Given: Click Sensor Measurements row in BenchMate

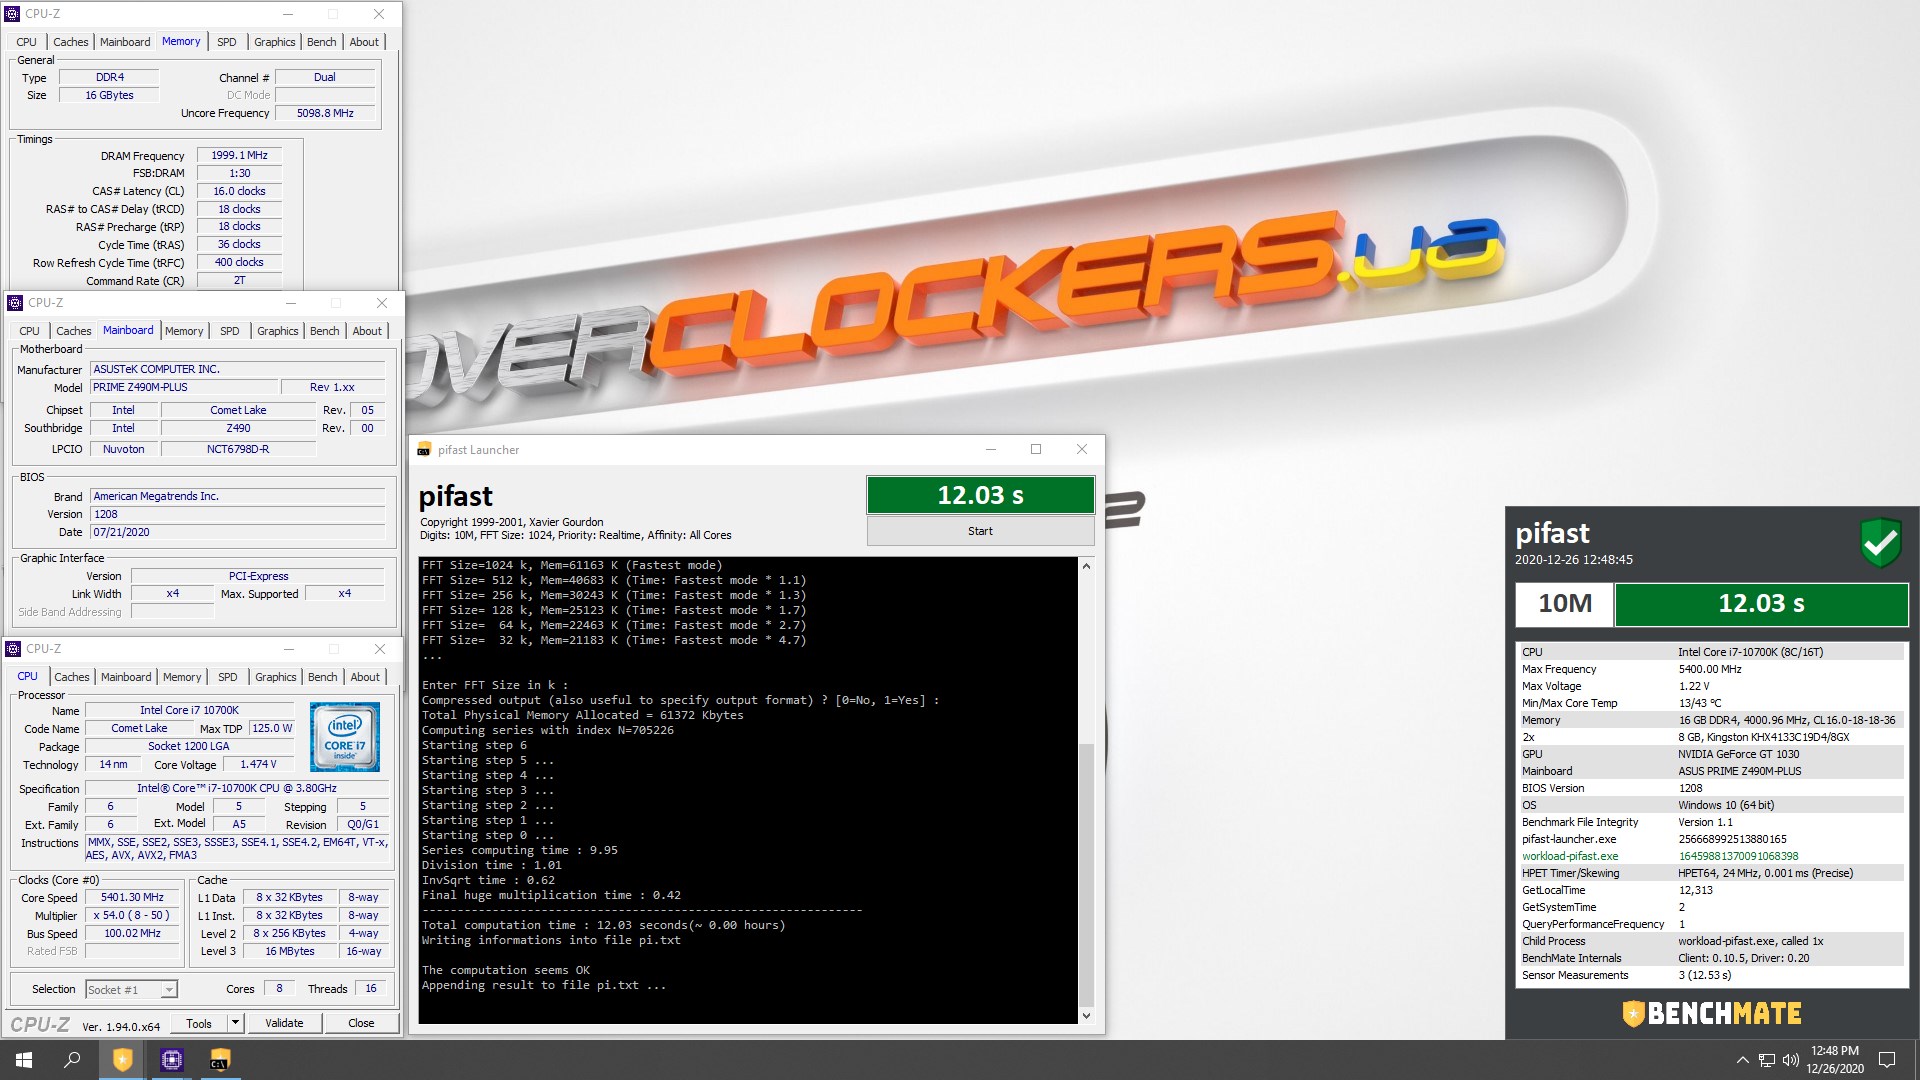Looking at the screenshot, I should tap(1710, 975).
